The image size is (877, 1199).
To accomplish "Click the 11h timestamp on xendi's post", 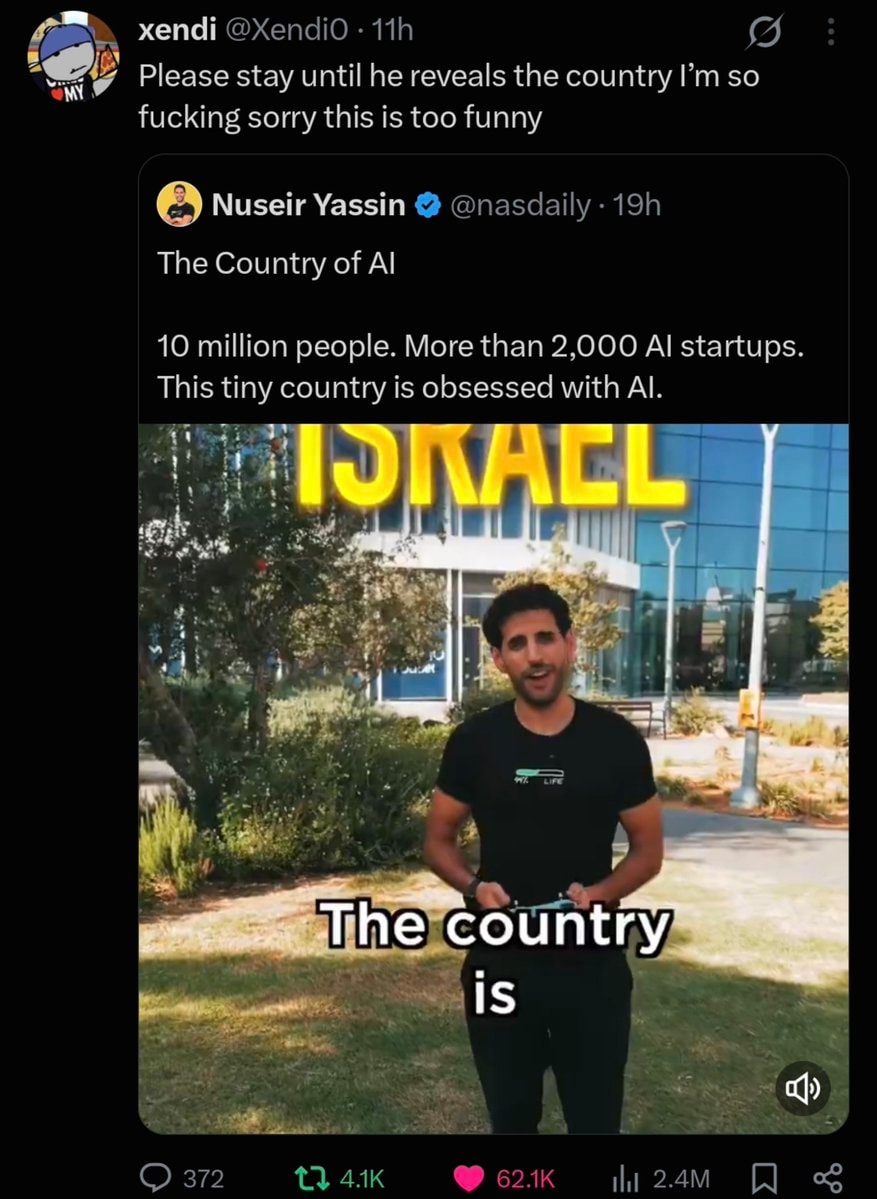I will tap(391, 30).
